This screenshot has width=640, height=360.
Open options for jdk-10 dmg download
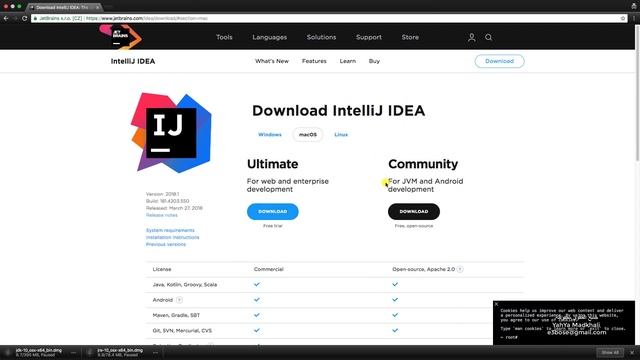[73, 353]
